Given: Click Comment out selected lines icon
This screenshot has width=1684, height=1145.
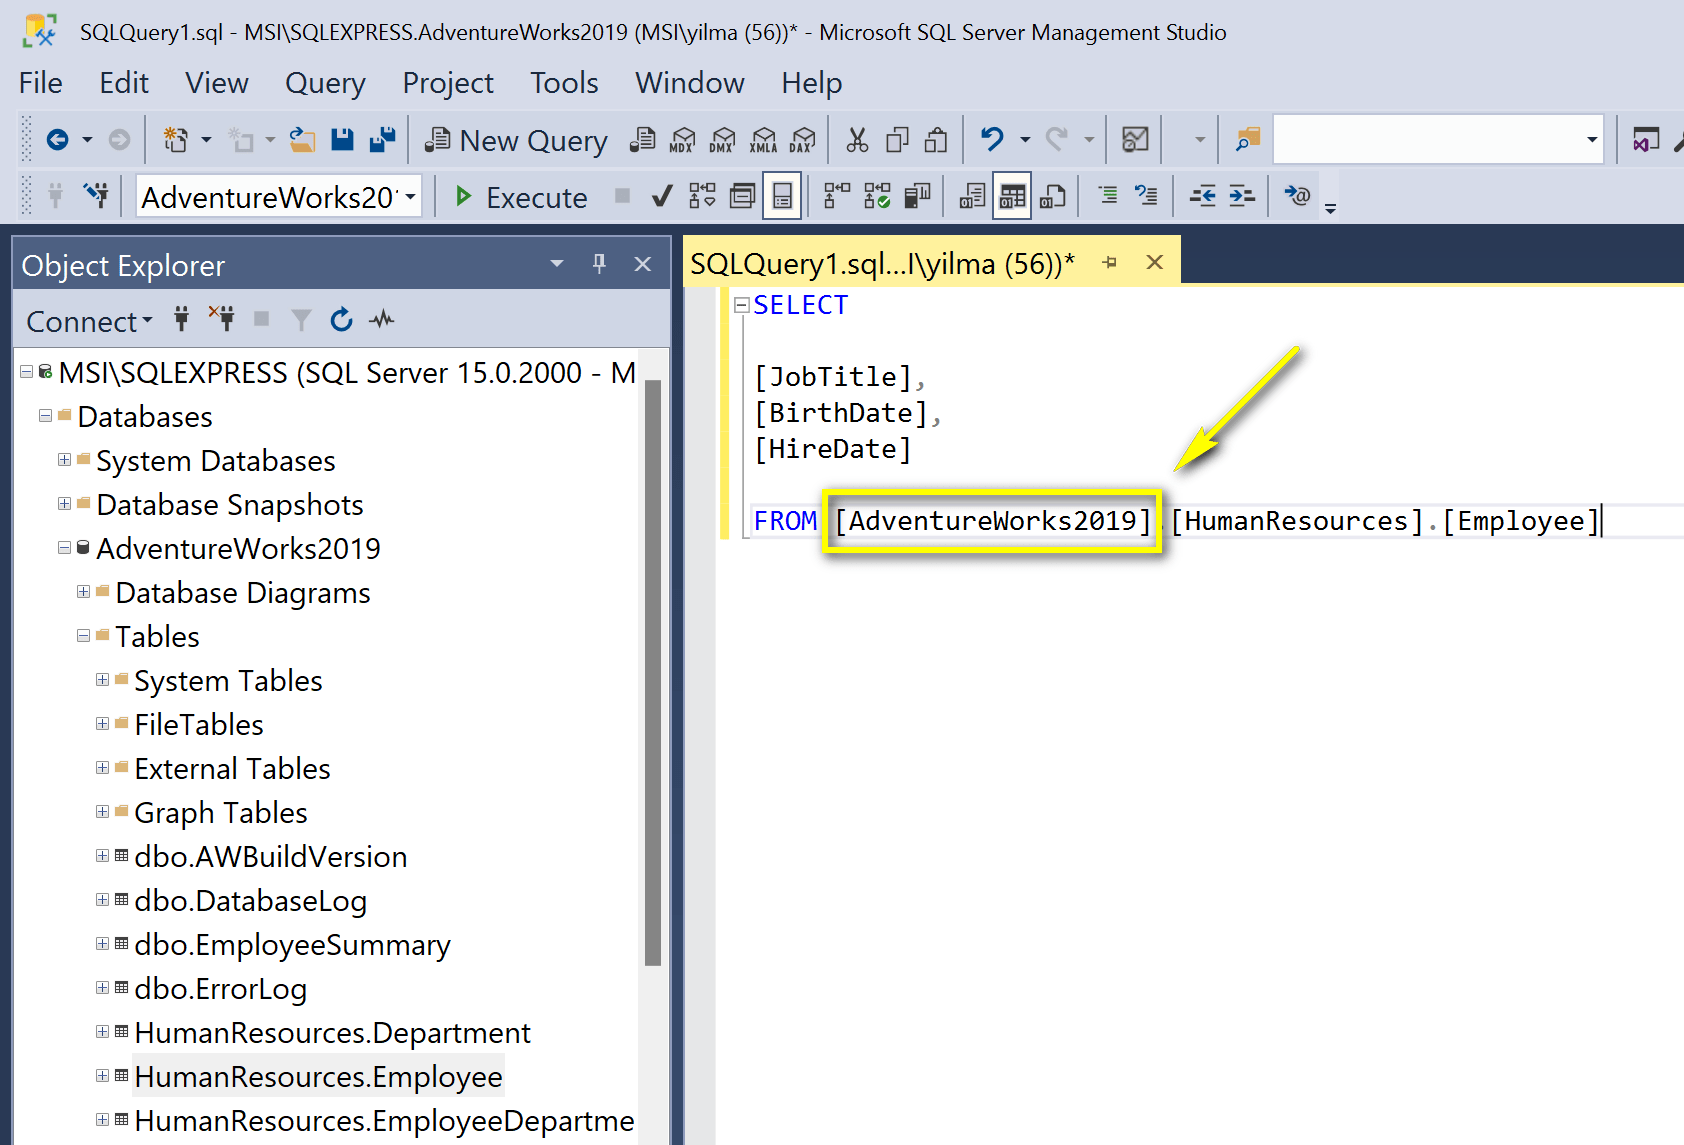Looking at the screenshot, I should pyautogui.click(x=1108, y=196).
